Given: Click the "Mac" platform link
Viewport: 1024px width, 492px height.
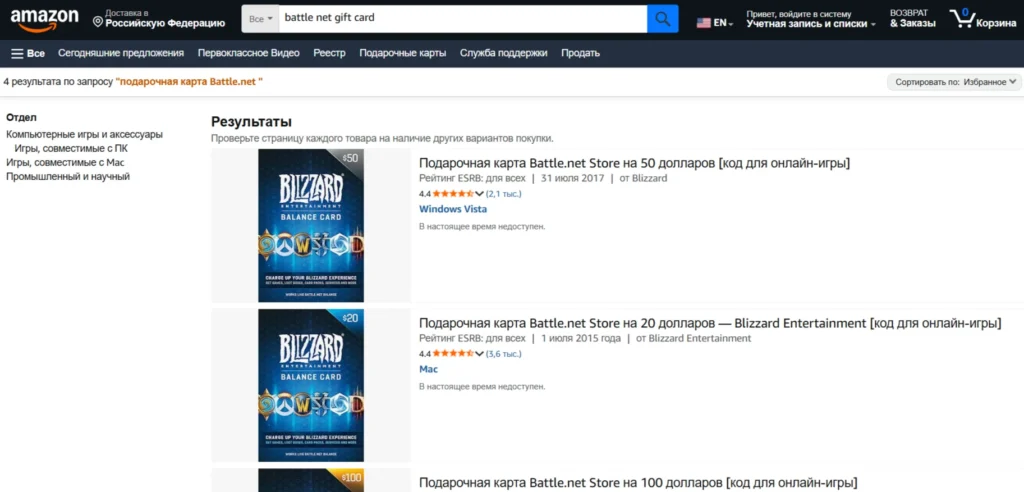Looking at the screenshot, I should pos(428,369).
